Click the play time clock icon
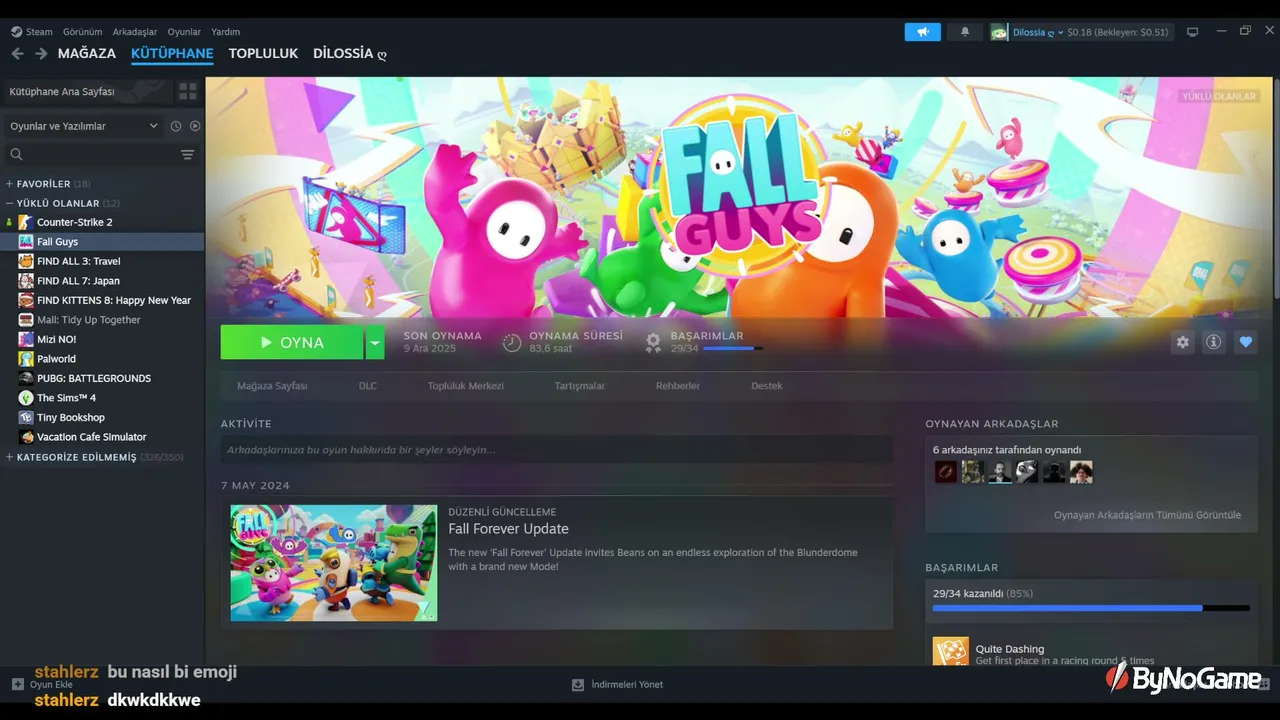 tap(512, 342)
